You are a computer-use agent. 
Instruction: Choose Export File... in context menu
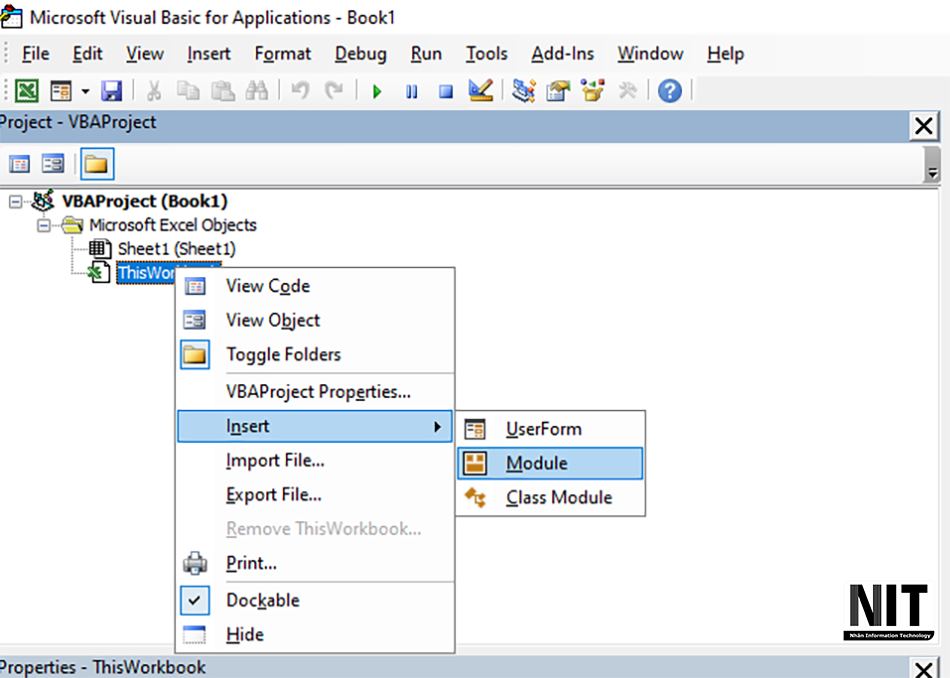coord(315,494)
